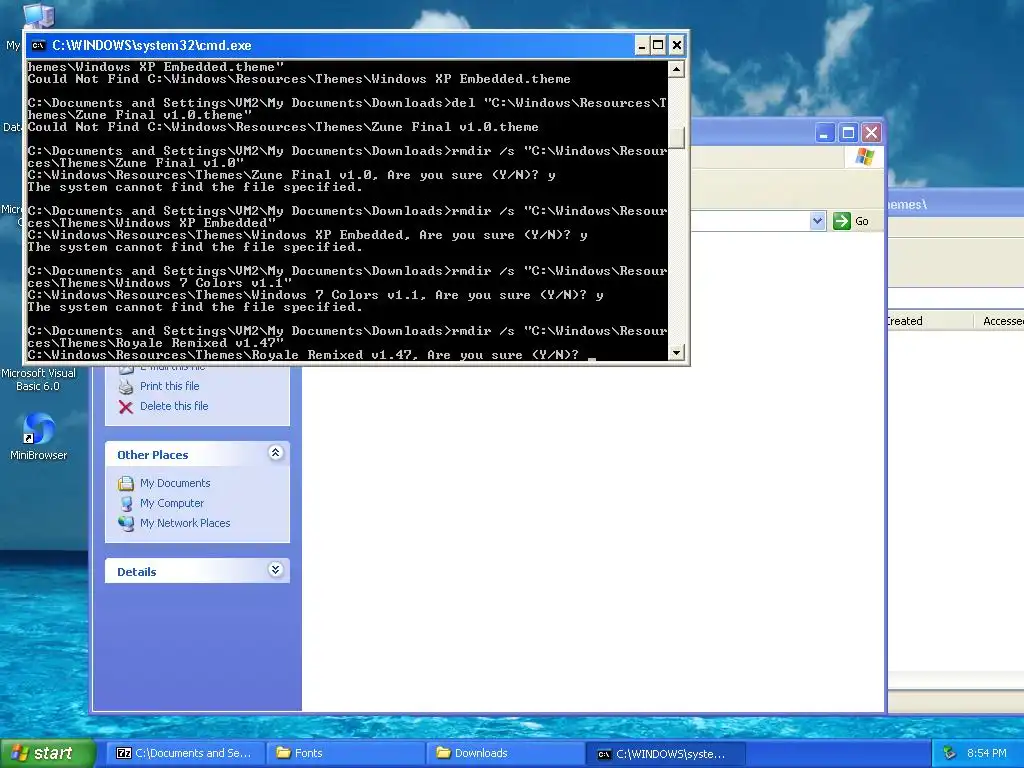Click the cmd scrollbar down arrow

point(677,352)
